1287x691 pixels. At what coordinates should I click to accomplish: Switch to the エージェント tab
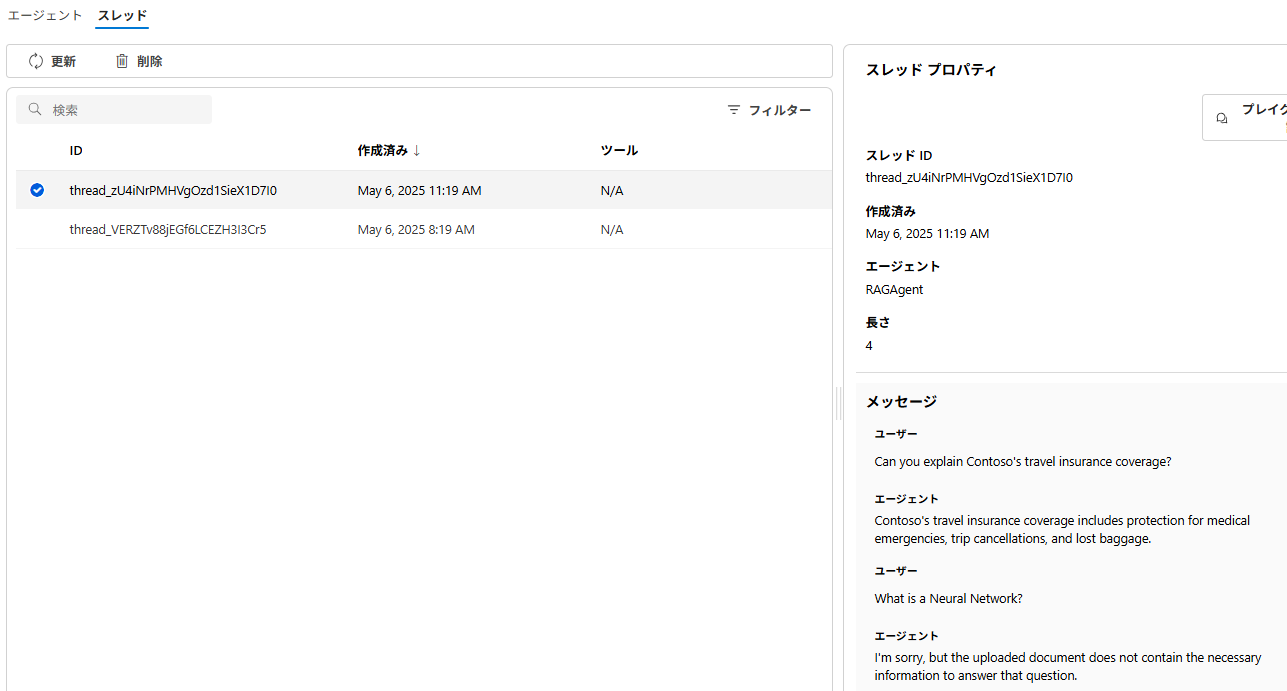(44, 15)
